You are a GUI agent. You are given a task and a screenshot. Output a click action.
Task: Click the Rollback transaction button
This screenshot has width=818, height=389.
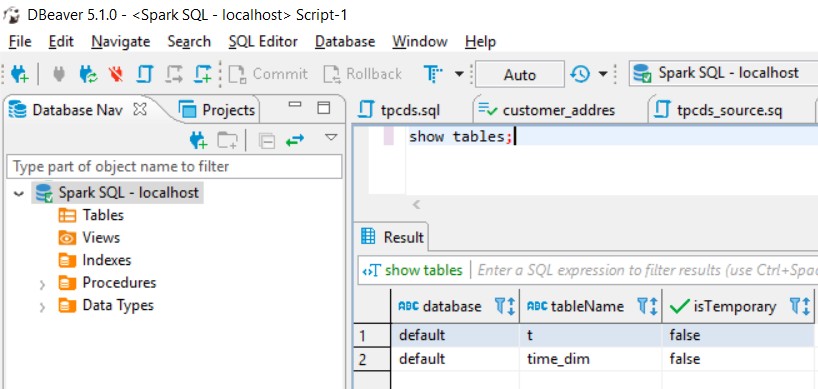point(363,74)
